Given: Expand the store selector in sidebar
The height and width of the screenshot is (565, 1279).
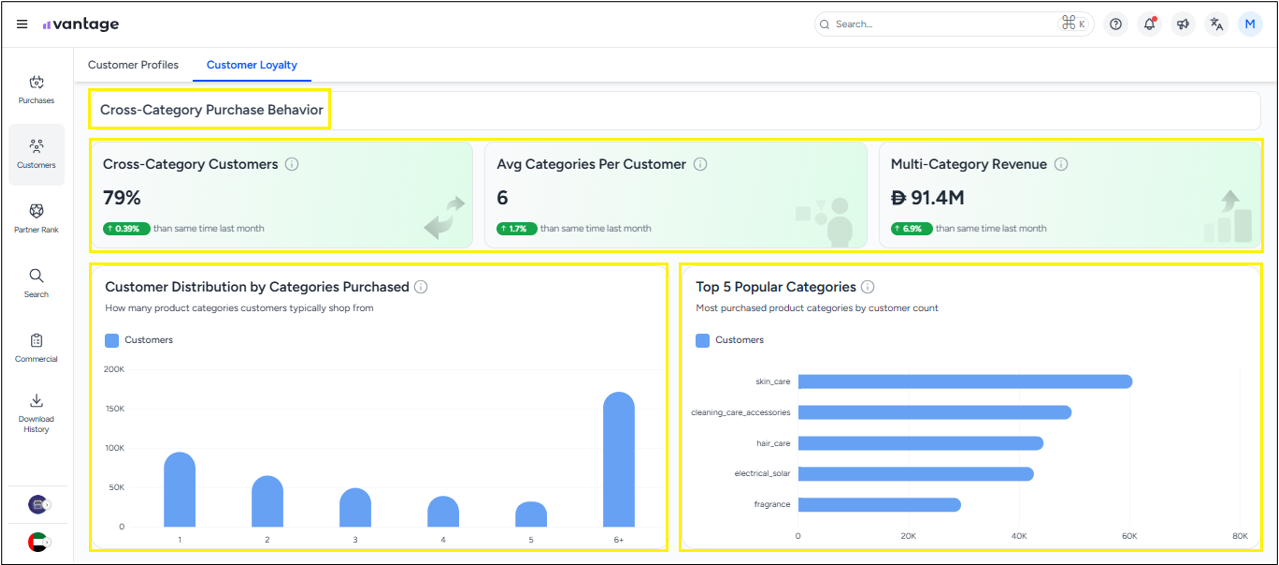Looking at the screenshot, I should click(39, 505).
